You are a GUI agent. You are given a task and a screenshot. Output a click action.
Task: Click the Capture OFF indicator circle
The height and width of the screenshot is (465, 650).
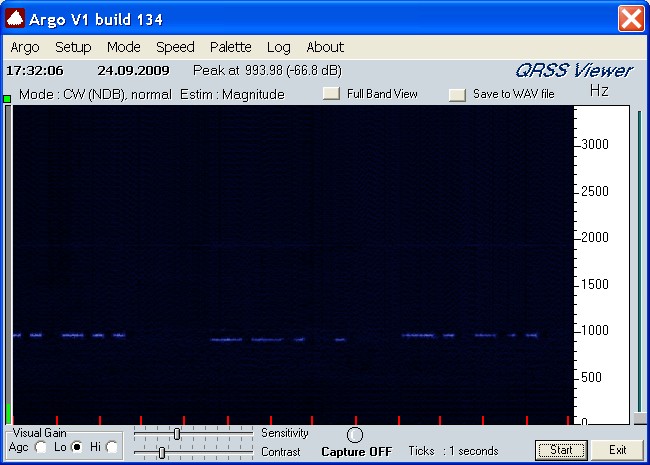[354, 435]
